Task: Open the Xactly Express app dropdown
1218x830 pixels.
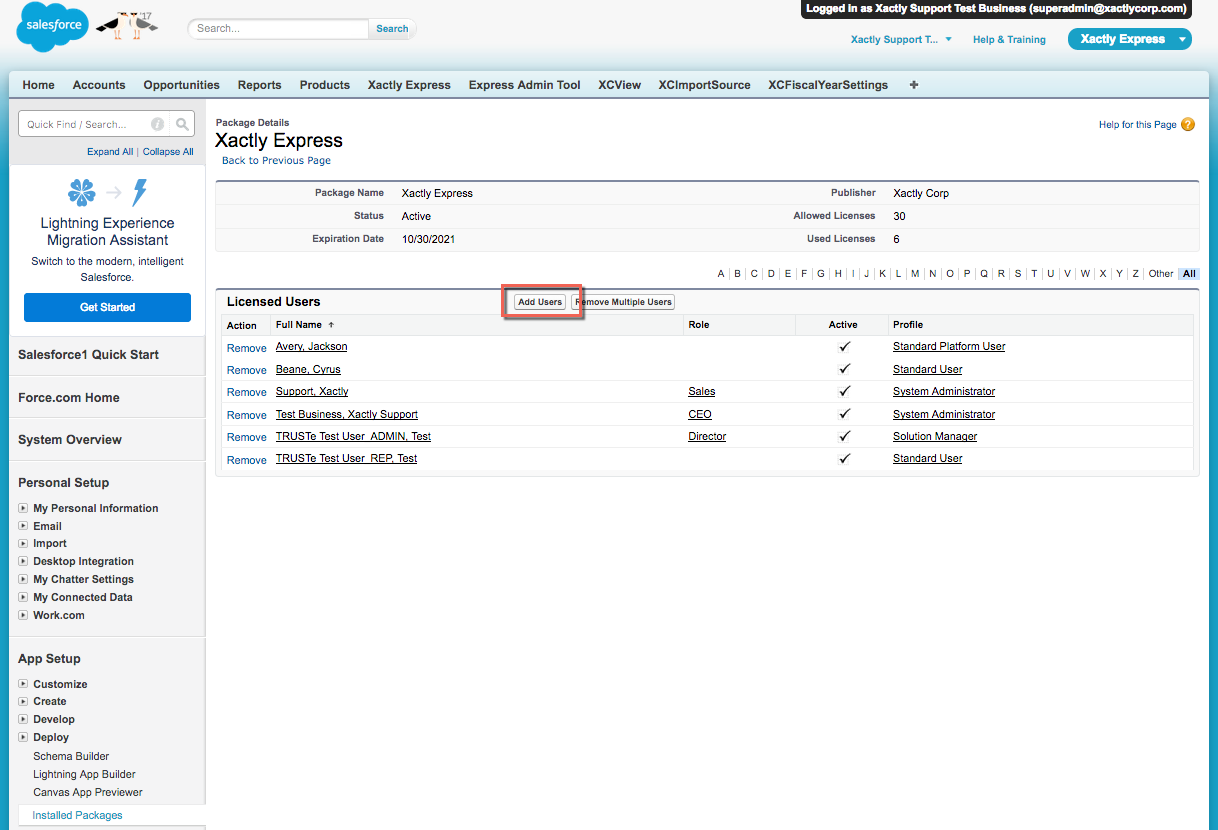Action: click(1130, 39)
